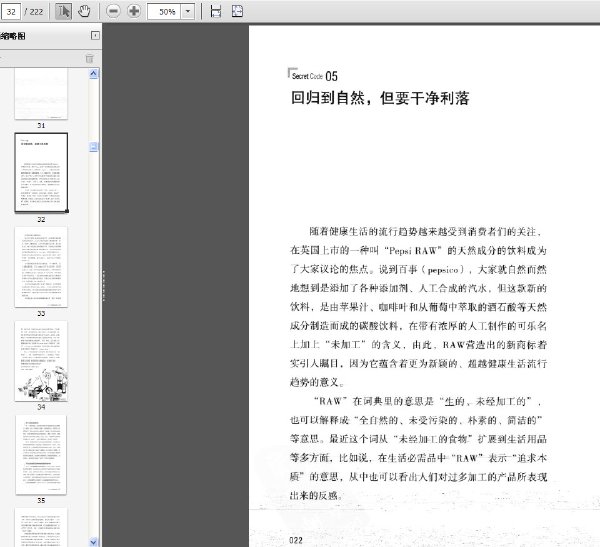Click the page number field showing 32
600x547 pixels.
(11, 11)
